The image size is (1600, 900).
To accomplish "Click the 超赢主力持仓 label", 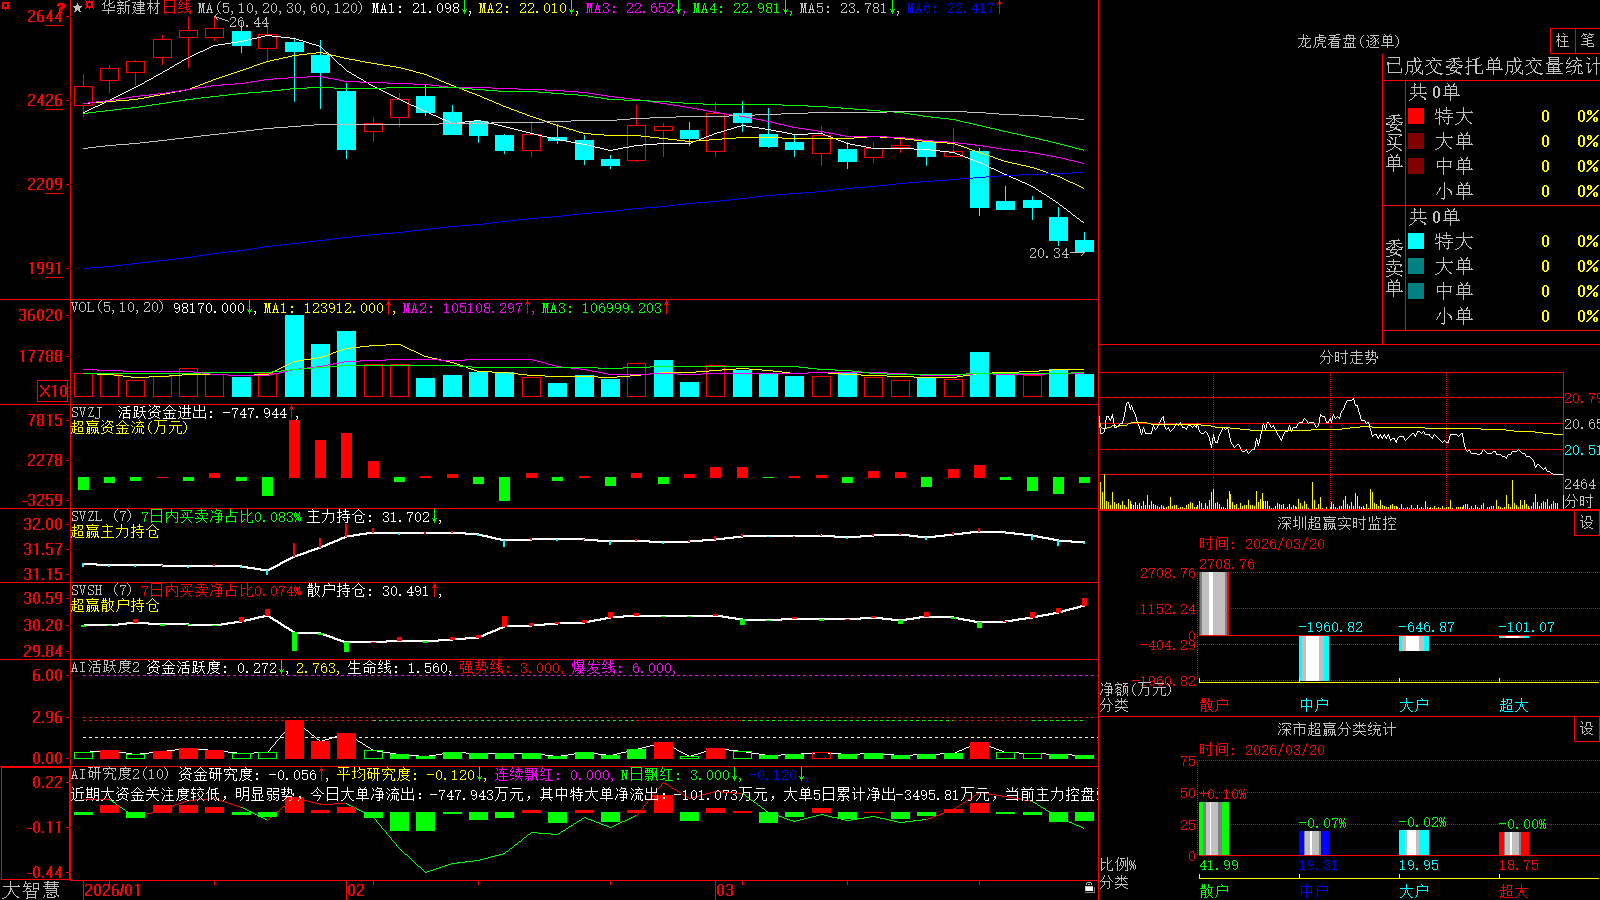I will pos(115,531).
